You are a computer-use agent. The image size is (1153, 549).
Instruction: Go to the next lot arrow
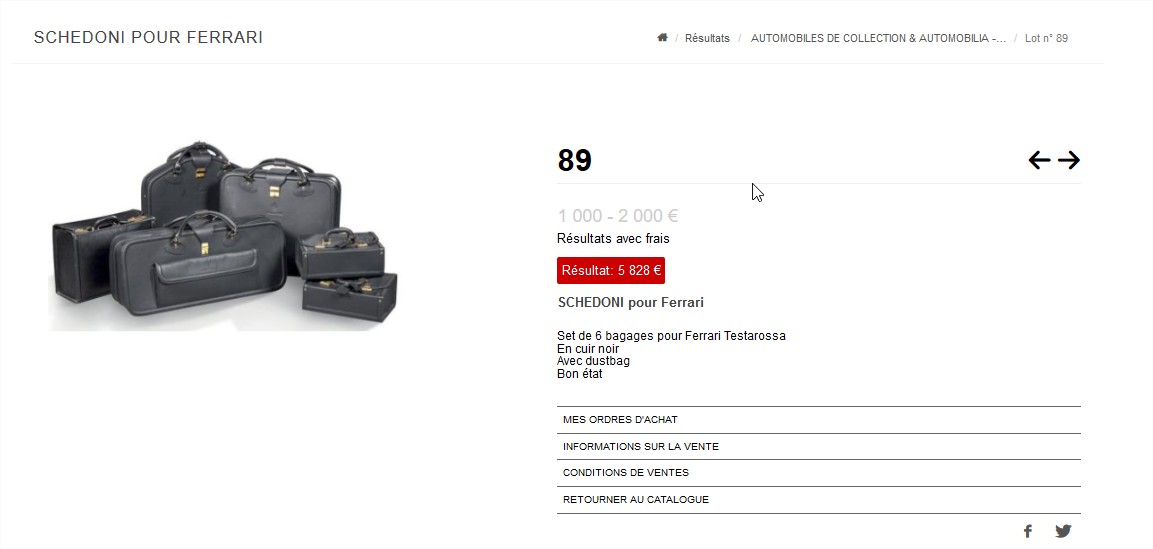(1068, 160)
